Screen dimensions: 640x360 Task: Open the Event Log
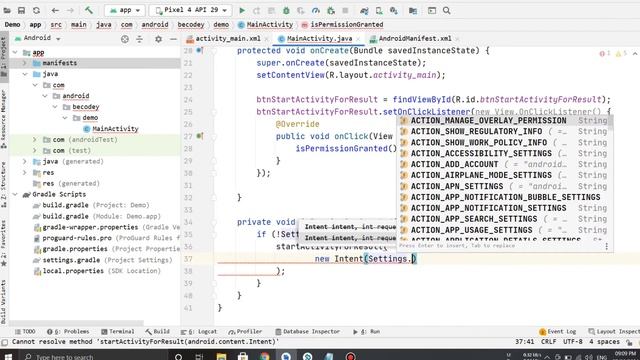tap(558, 331)
